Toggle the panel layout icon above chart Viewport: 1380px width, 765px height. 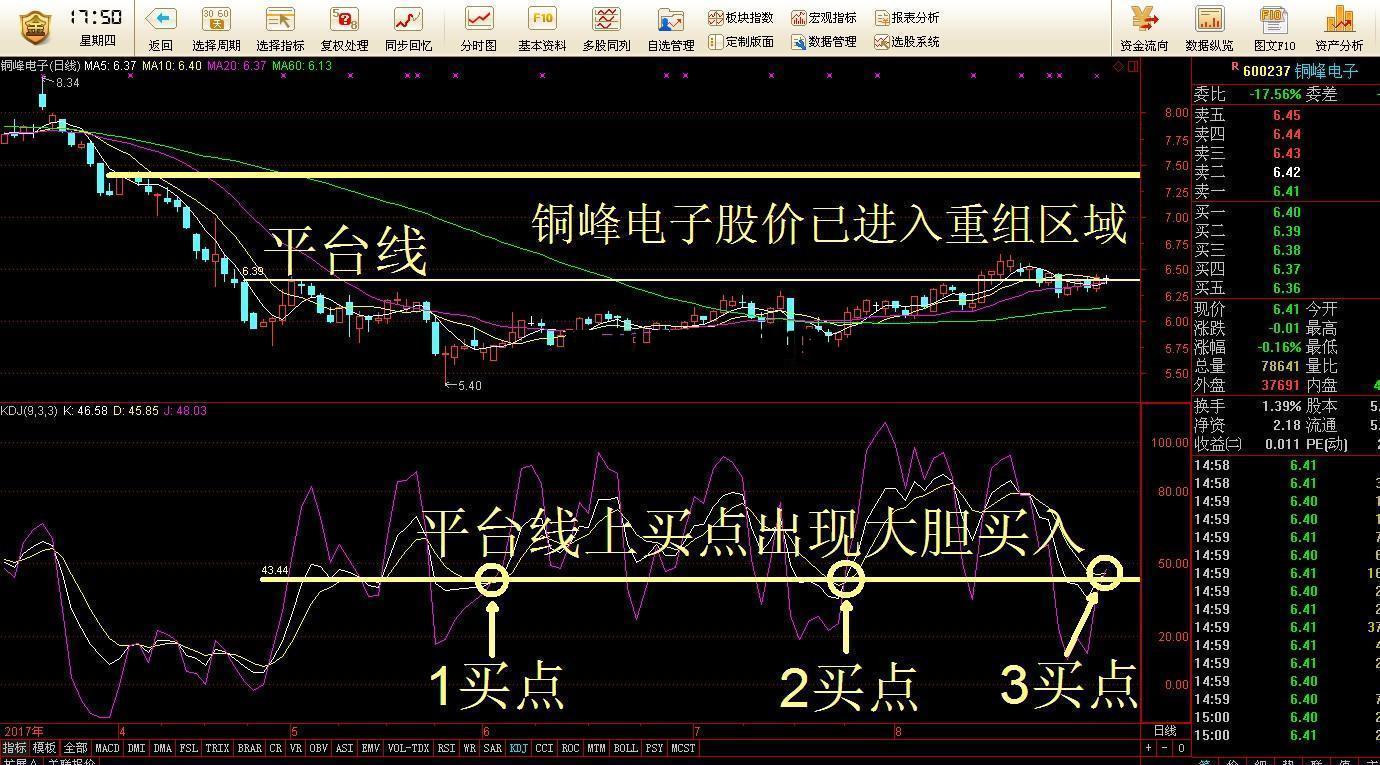1133,66
